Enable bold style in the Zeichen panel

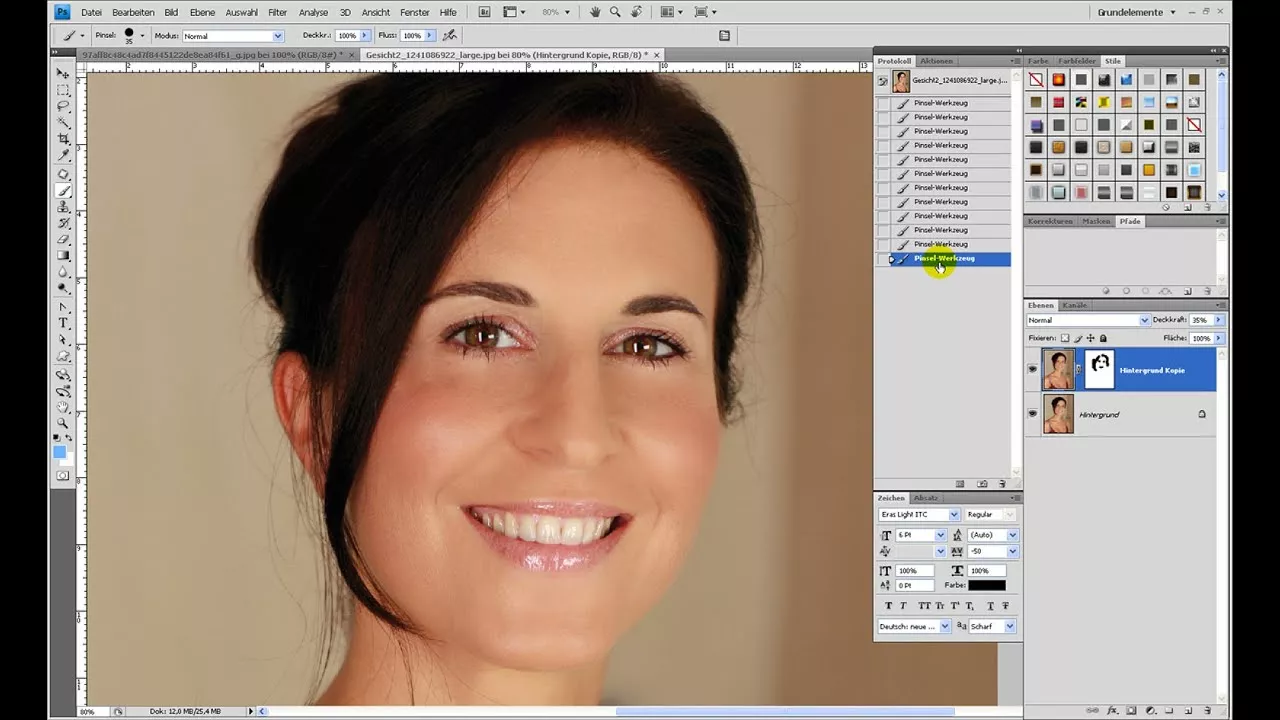coord(889,606)
